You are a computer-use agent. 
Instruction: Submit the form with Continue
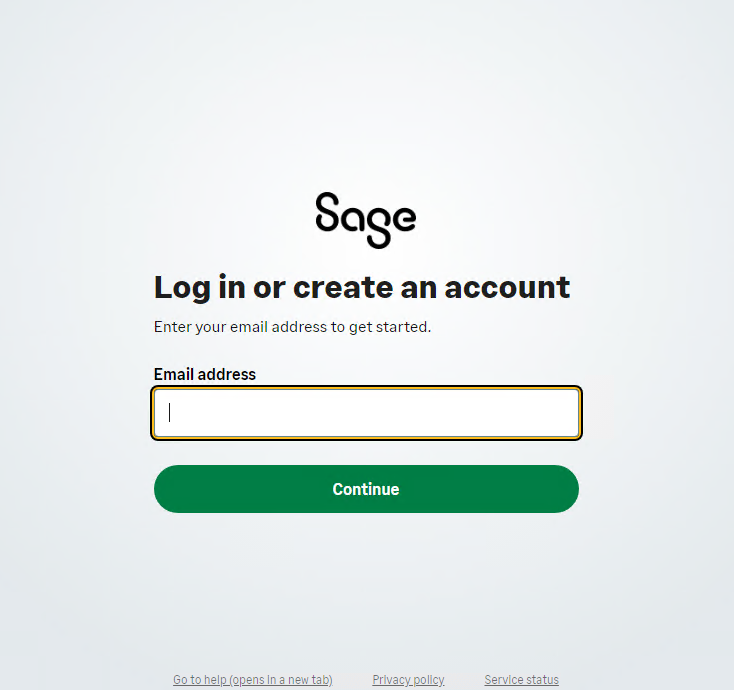[367, 489]
